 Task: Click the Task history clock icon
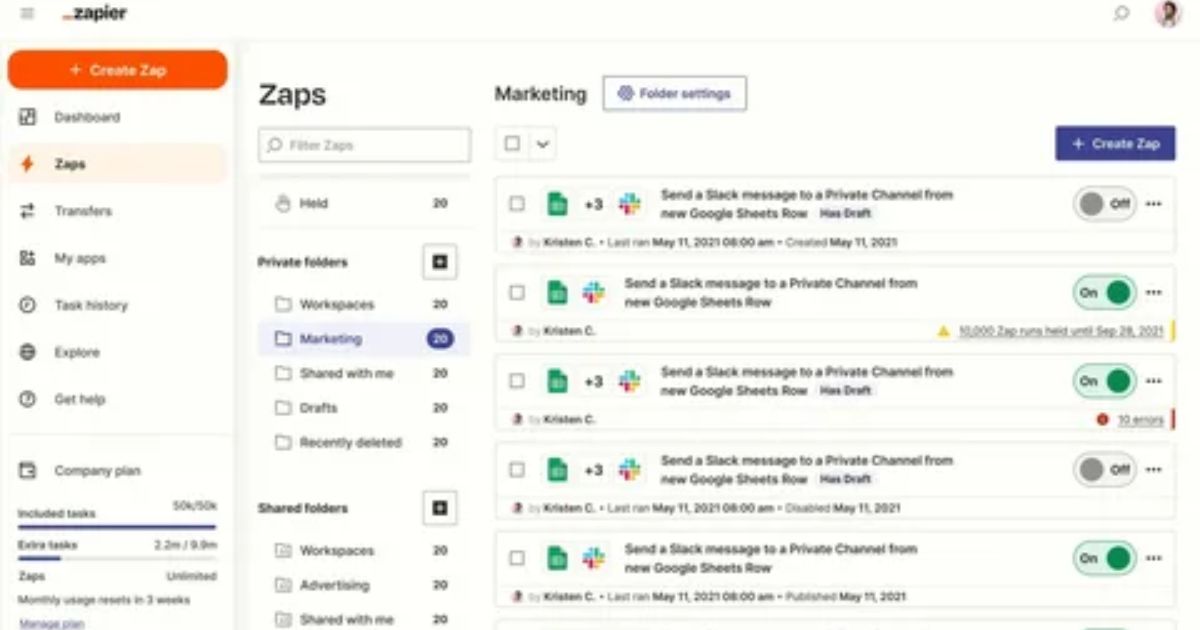click(28, 305)
